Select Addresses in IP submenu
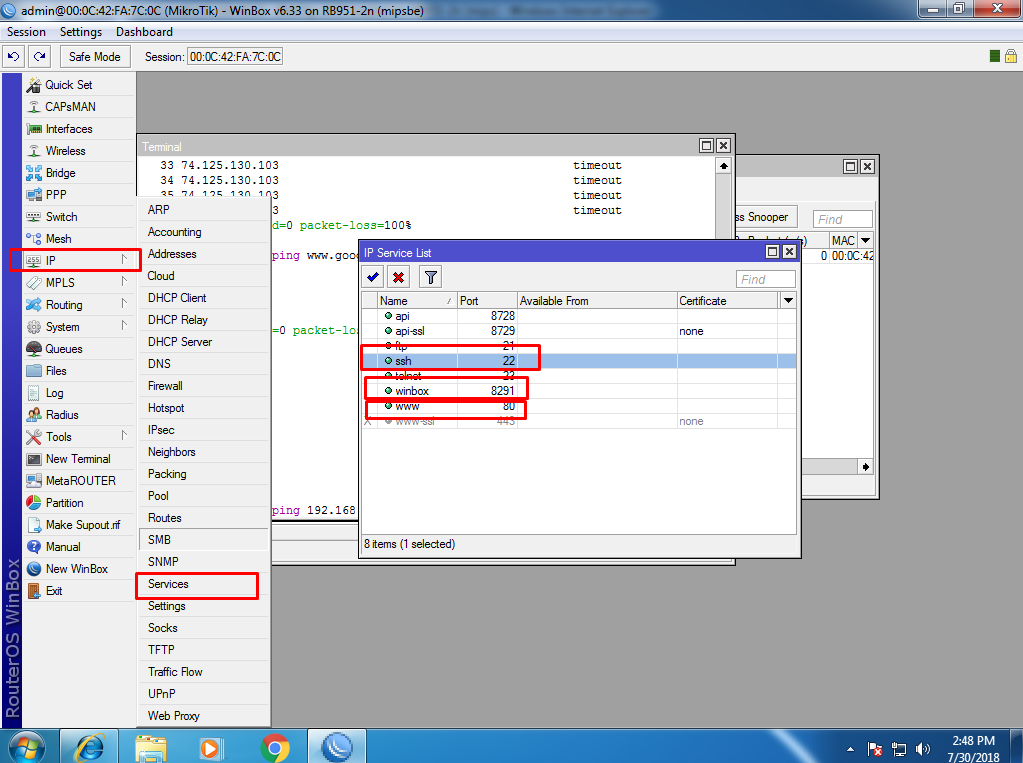The image size is (1023, 763). click(204, 254)
